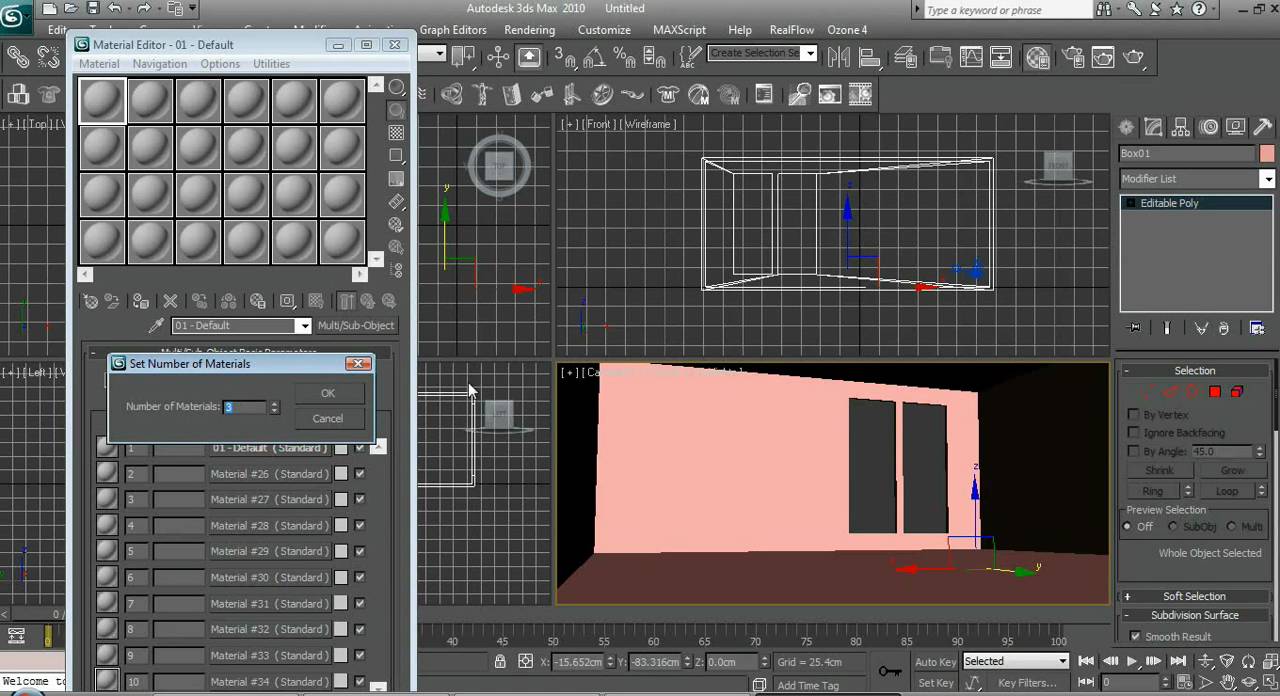Image resolution: width=1280 pixels, height=696 pixels.
Task: Open the Rendered Frame Window icon
Action: point(1102,57)
